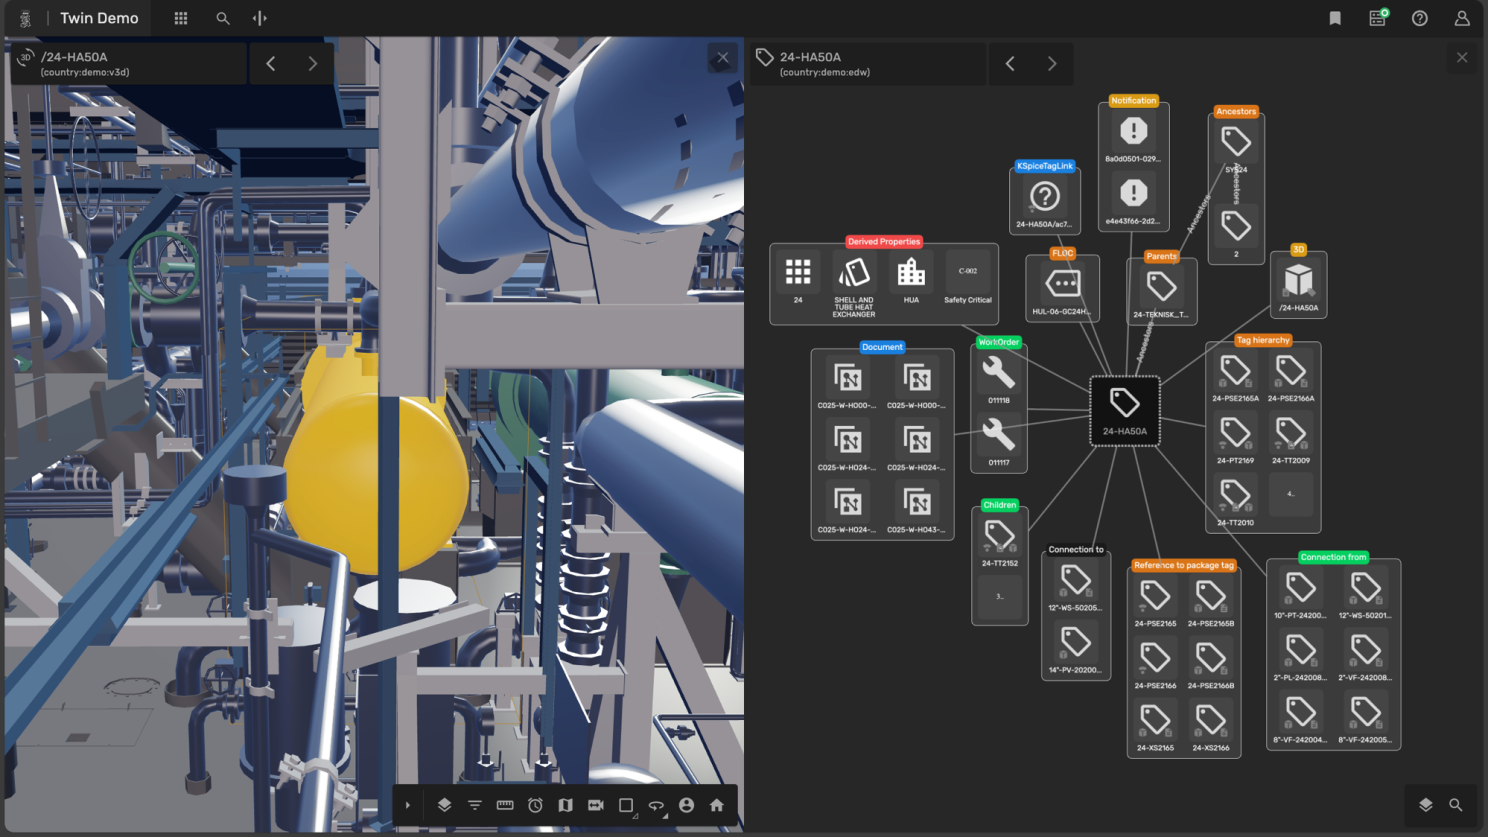Select the ruler measurement tool
Viewport: 1488px width, 837px height.
click(505, 805)
